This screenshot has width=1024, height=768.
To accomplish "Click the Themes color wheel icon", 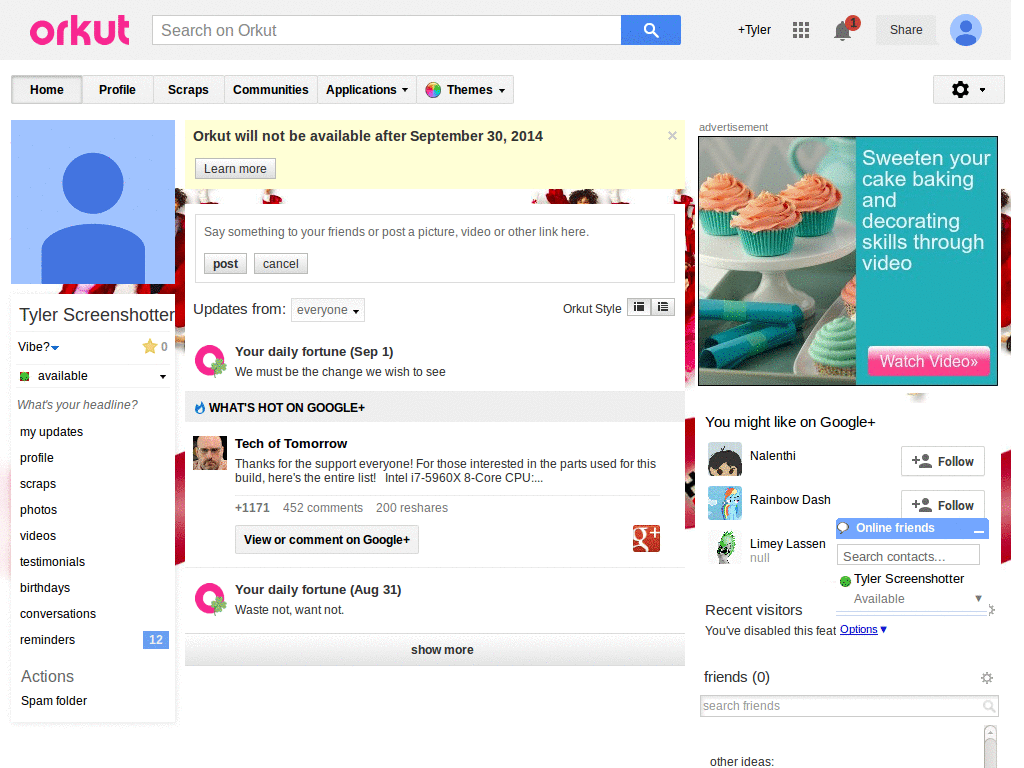I will pyautogui.click(x=433, y=90).
